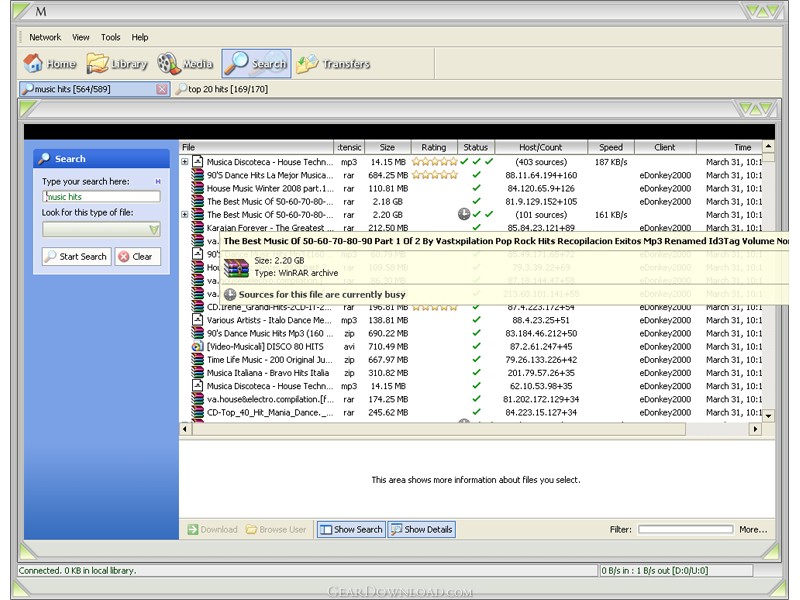800x600 pixels.
Task: Click mp3 icon of first Musica Discoteca row
Action: click(197, 162)
